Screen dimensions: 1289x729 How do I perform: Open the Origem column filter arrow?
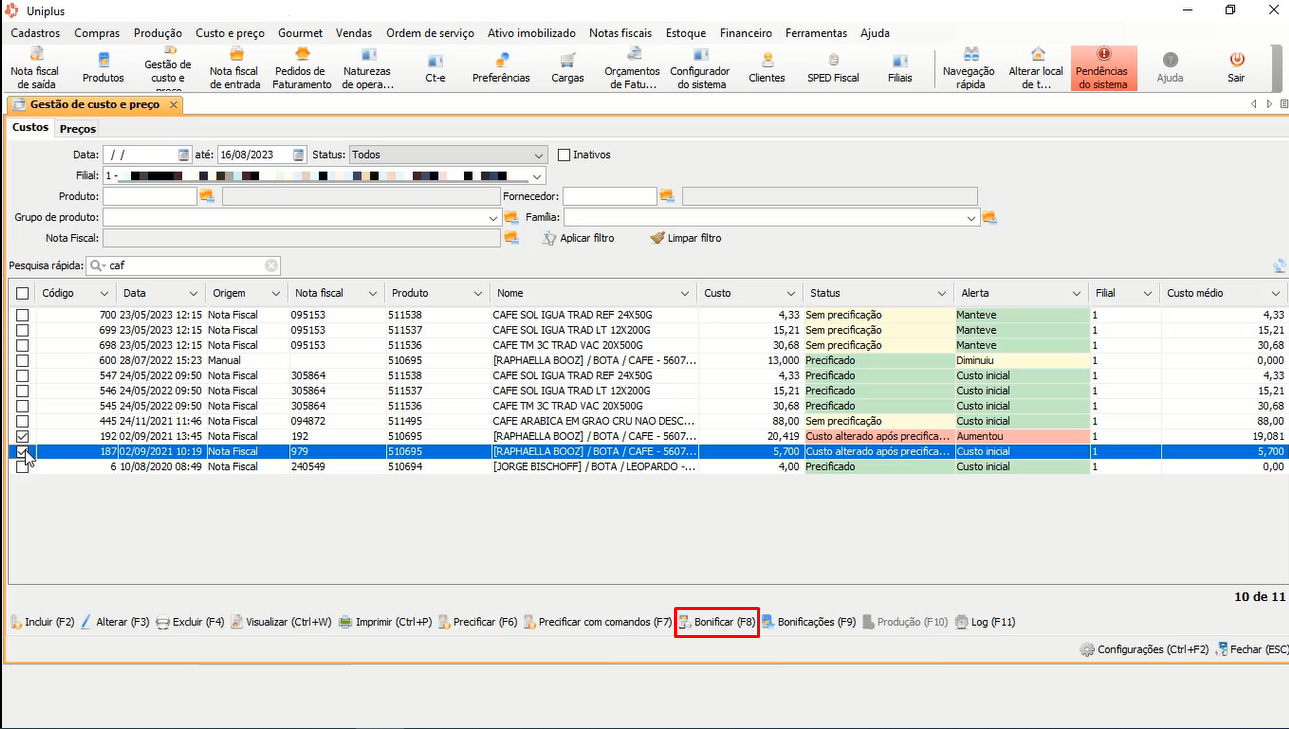276,294
